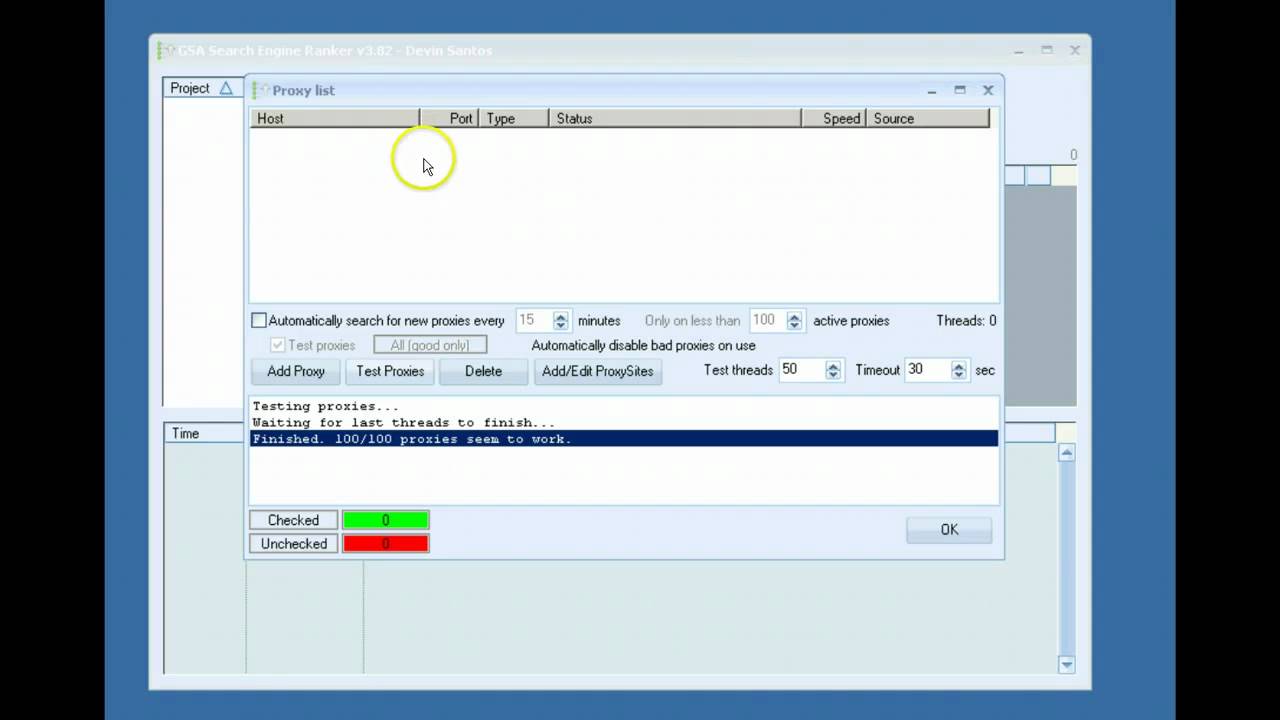Click the All (good only) button

(x=430, y=345)
